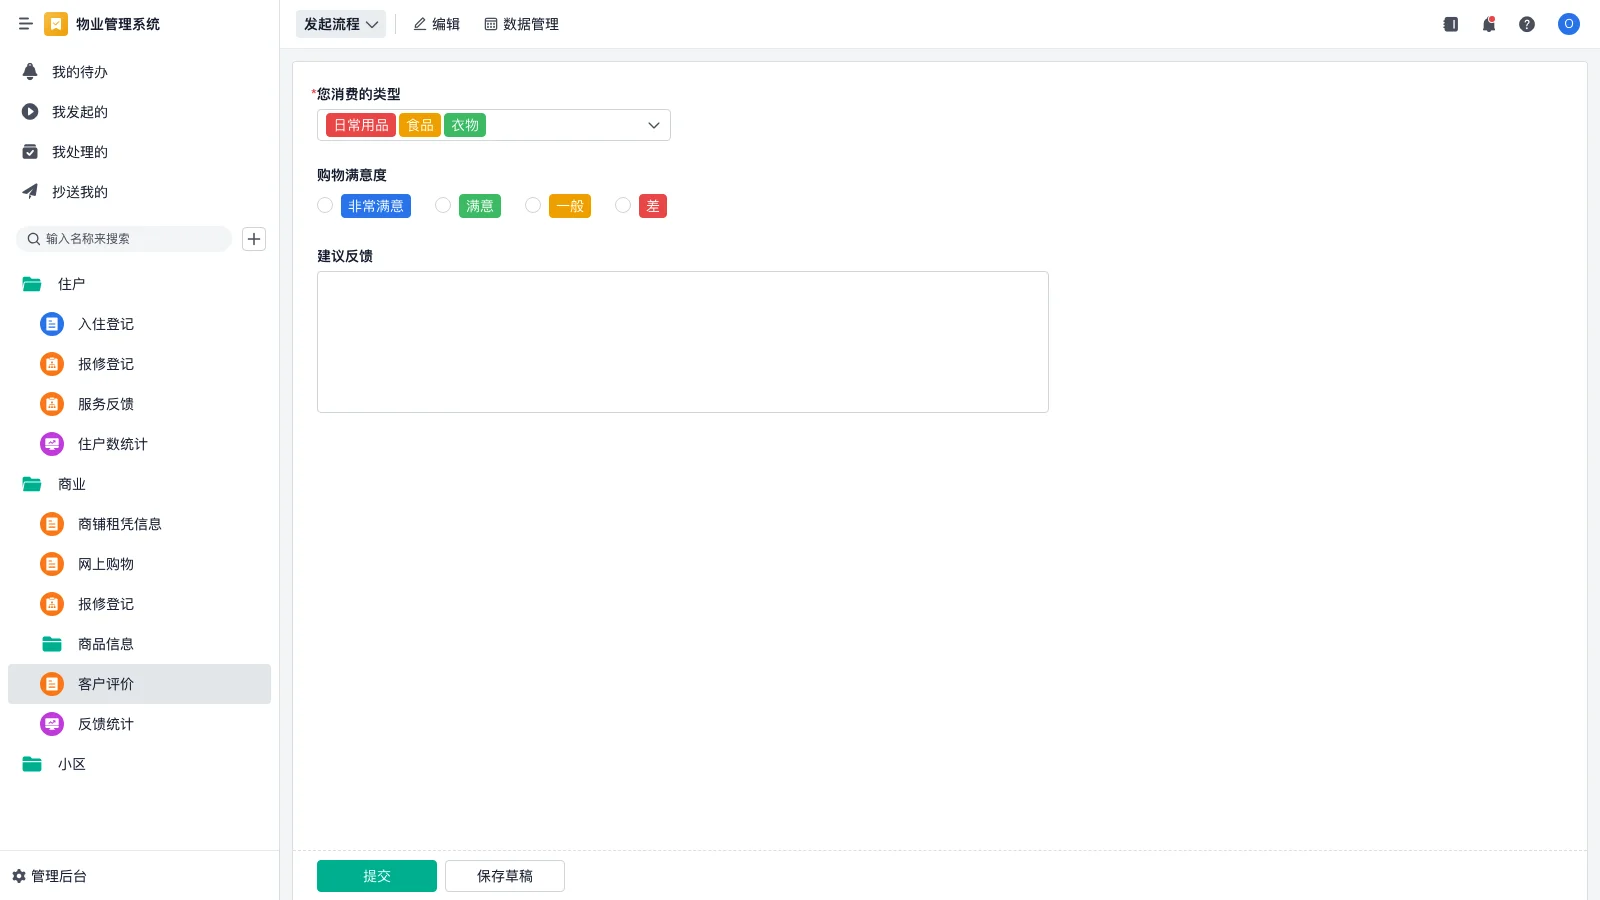Open the 您消费的类型 dropdown
Screen dimensions: 1600x900
[653, 125]
